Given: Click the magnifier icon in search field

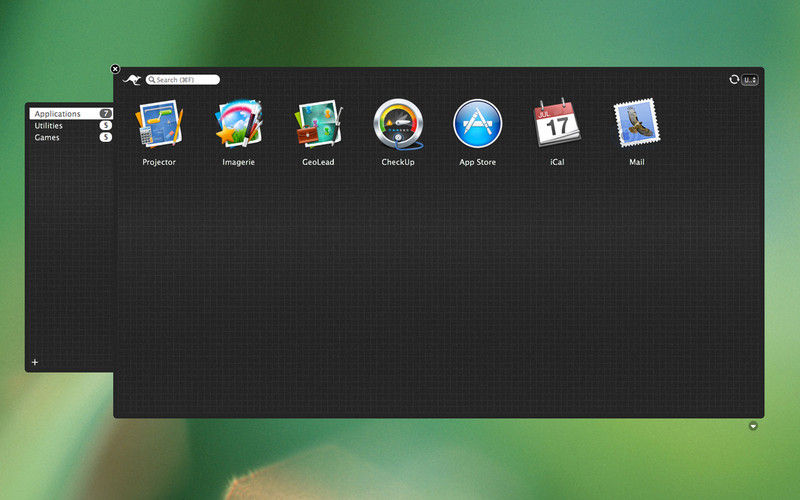Looking at the screenshot, I should click(x=152, y=80).
